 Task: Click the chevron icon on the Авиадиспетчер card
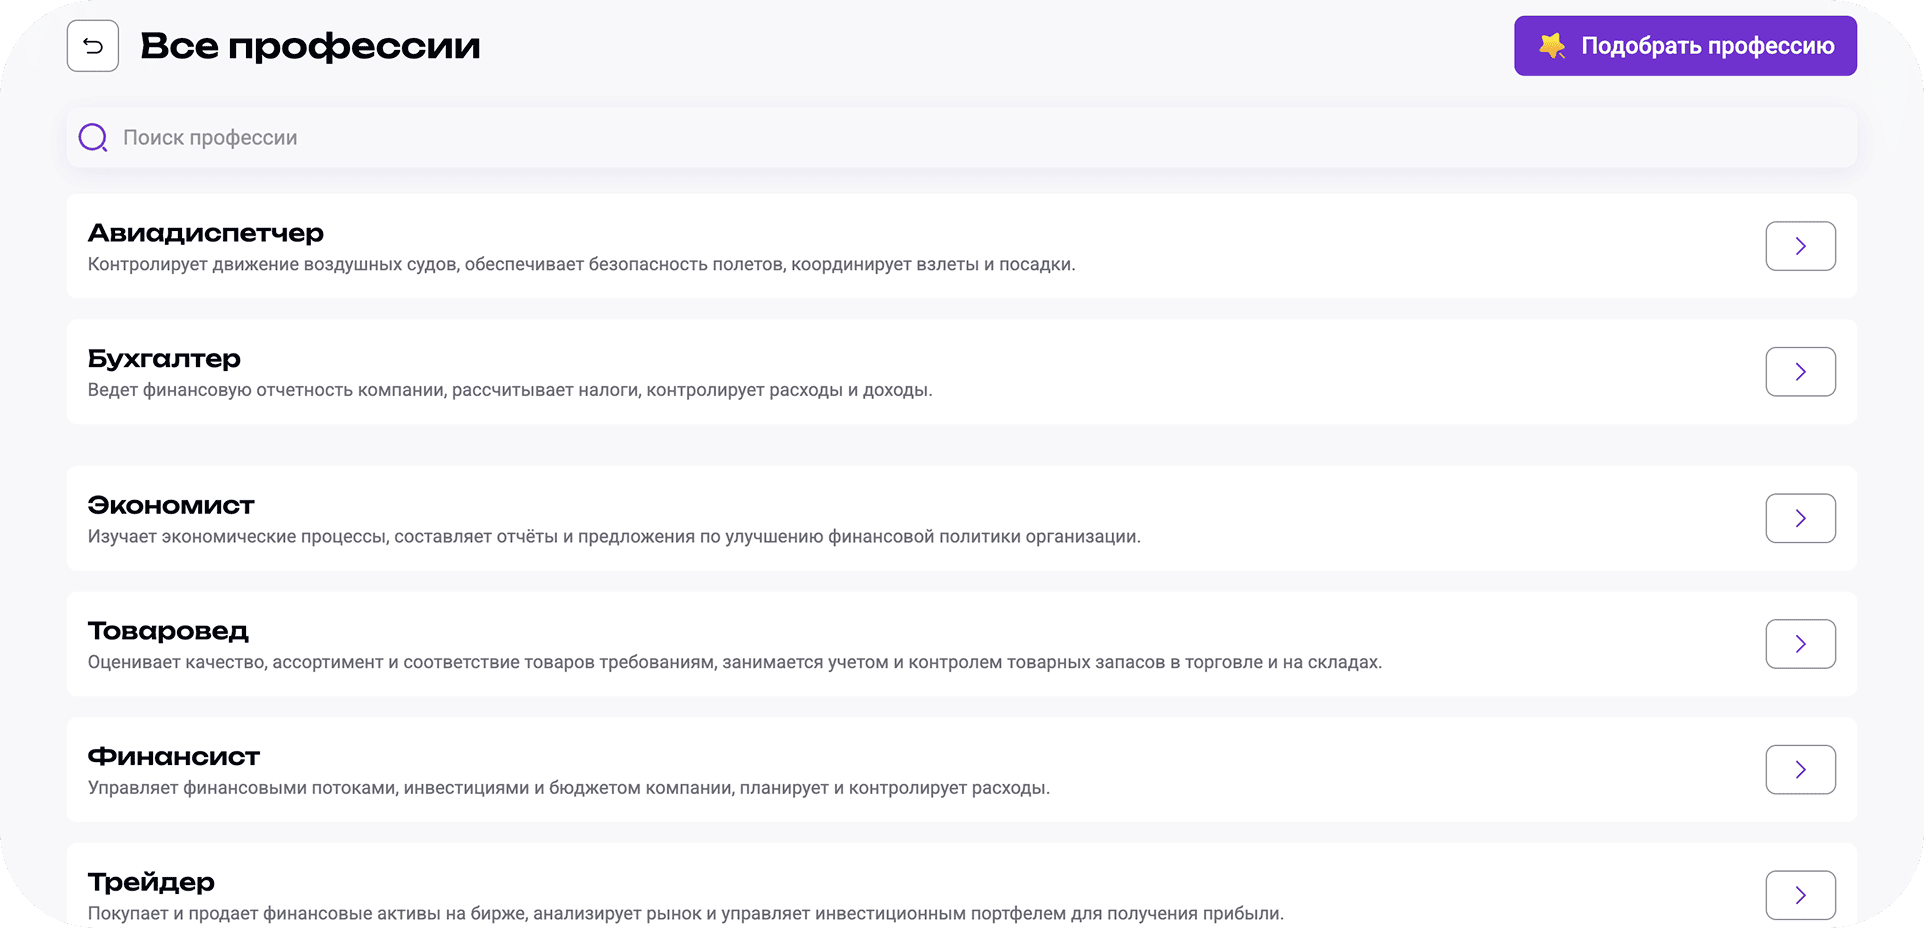(1800, 246)
